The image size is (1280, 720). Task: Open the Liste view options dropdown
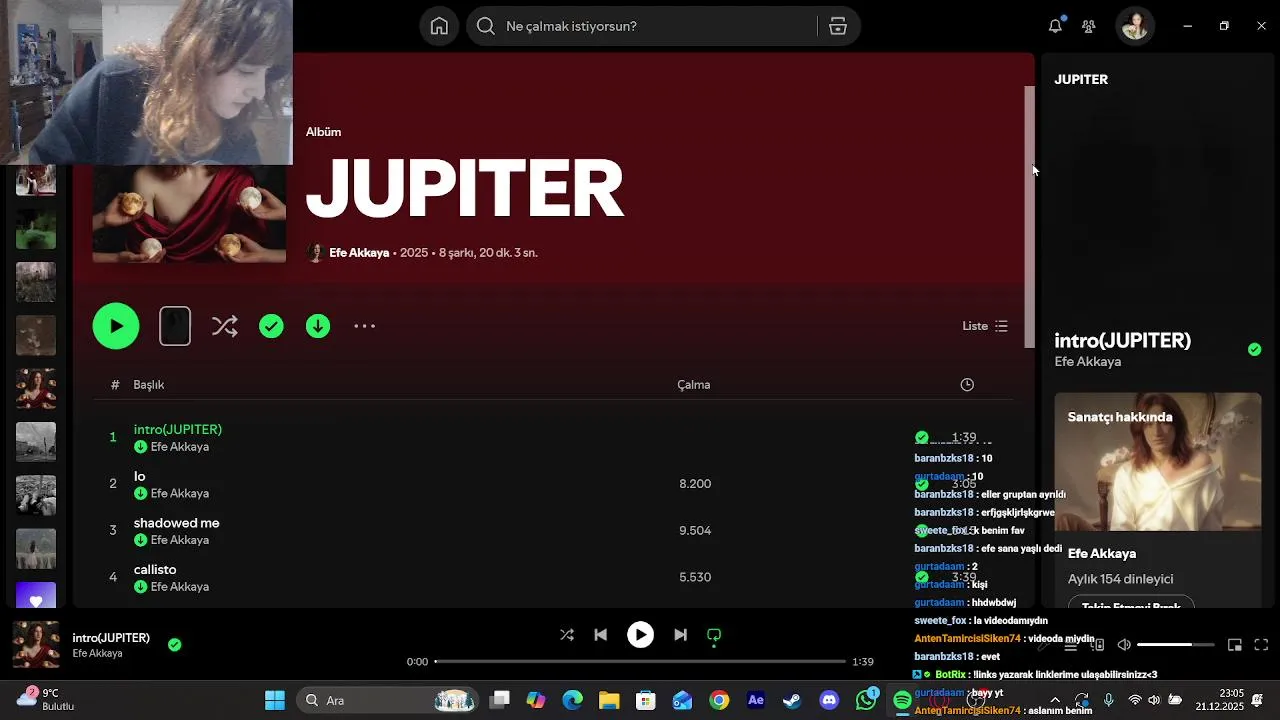985,326
